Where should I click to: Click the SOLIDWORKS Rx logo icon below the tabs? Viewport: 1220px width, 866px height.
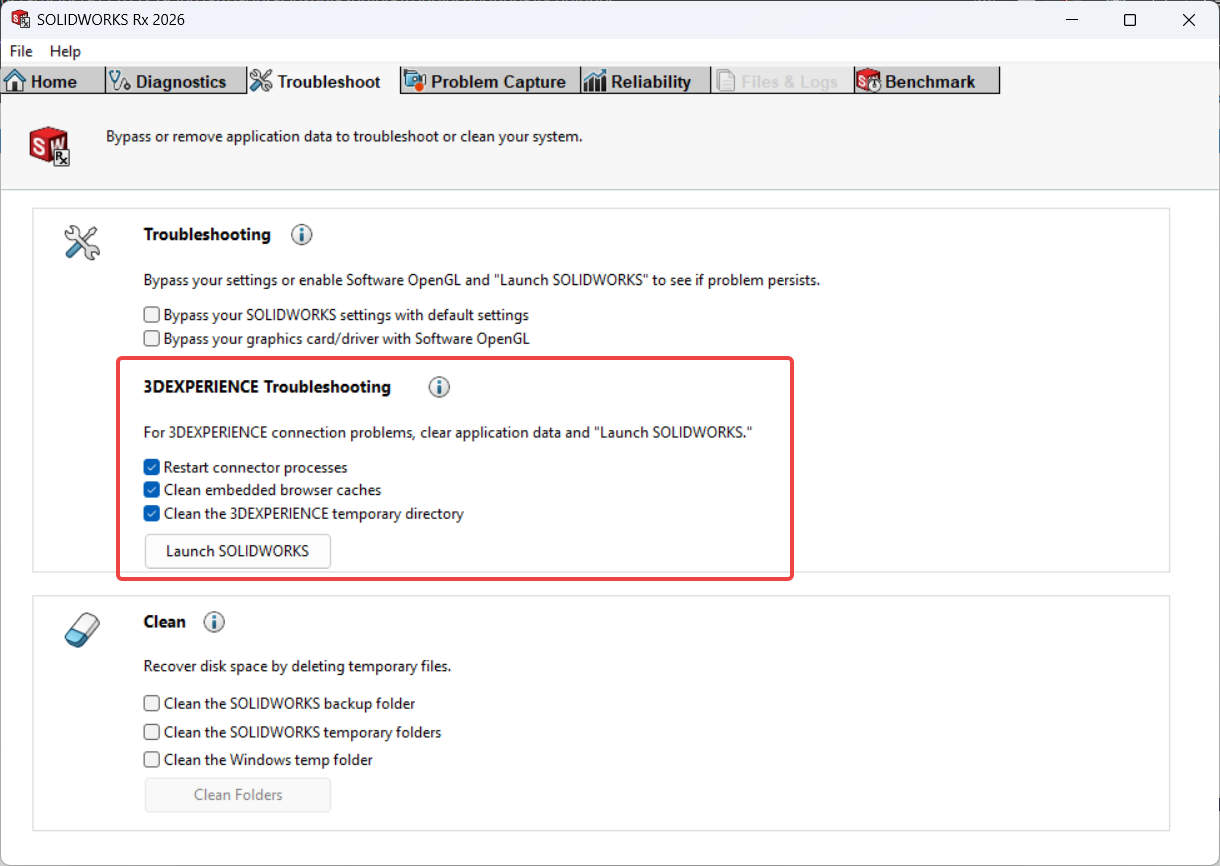pos(49,145)
